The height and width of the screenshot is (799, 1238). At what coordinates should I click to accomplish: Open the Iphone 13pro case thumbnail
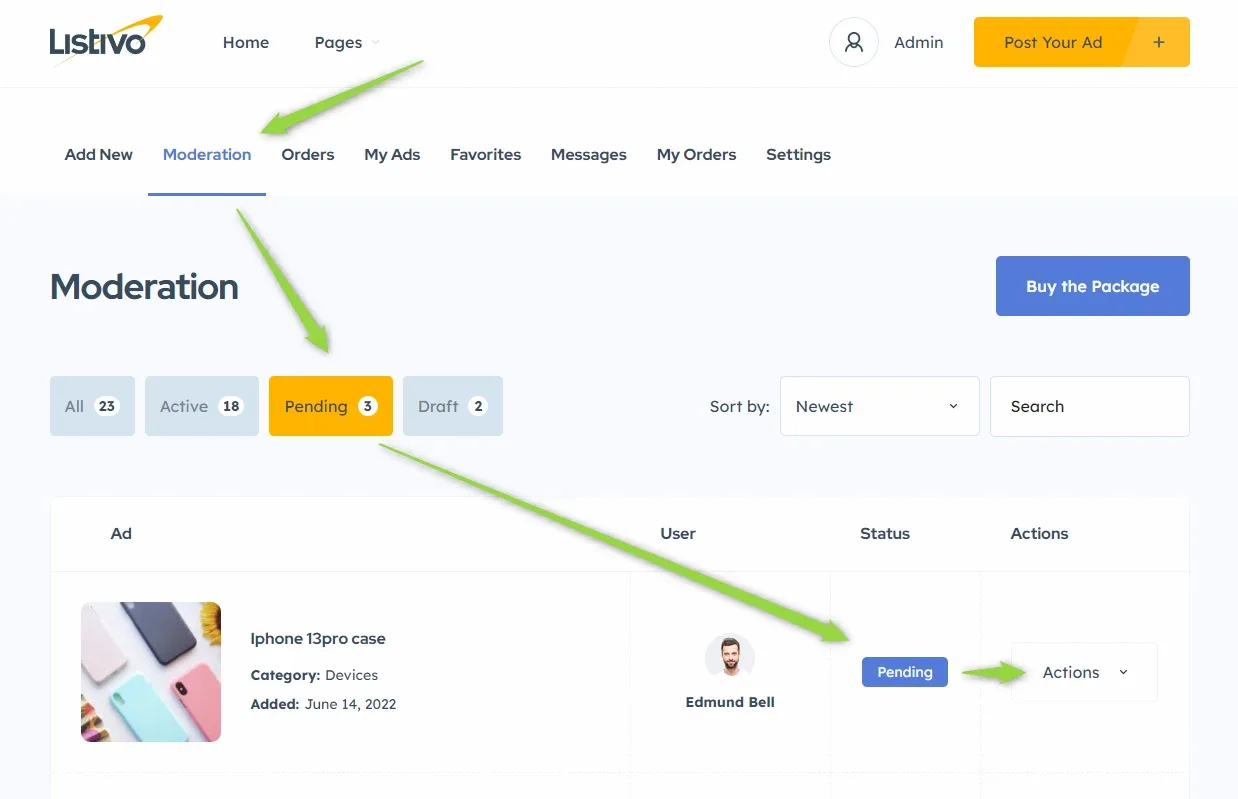(151, 672)
